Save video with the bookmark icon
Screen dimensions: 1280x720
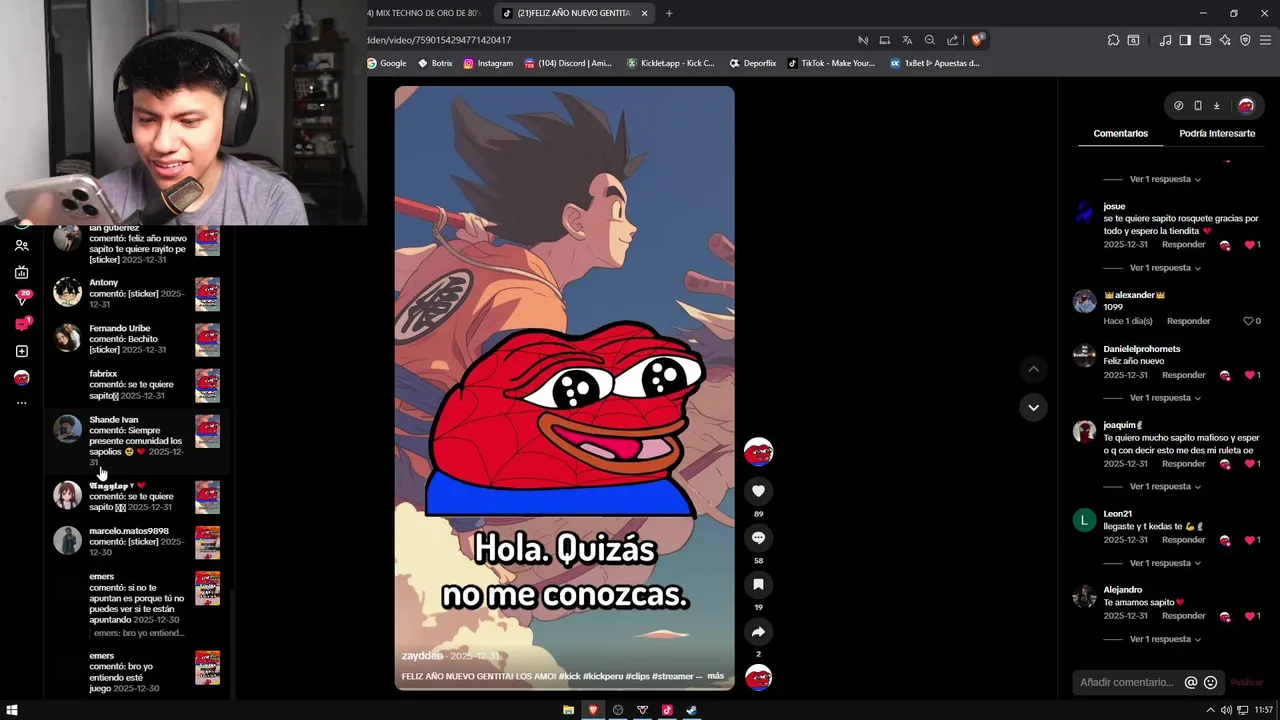click(758, 585)
